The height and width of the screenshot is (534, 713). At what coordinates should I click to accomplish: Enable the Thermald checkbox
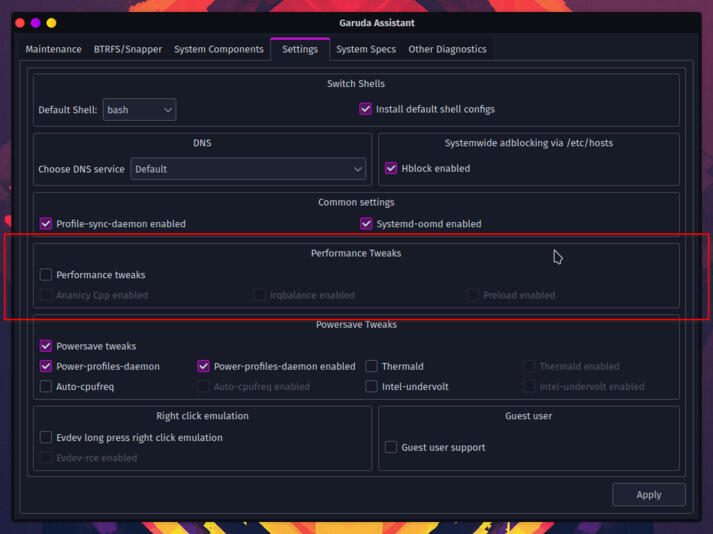pyautogui.click(x=371, y=366)
